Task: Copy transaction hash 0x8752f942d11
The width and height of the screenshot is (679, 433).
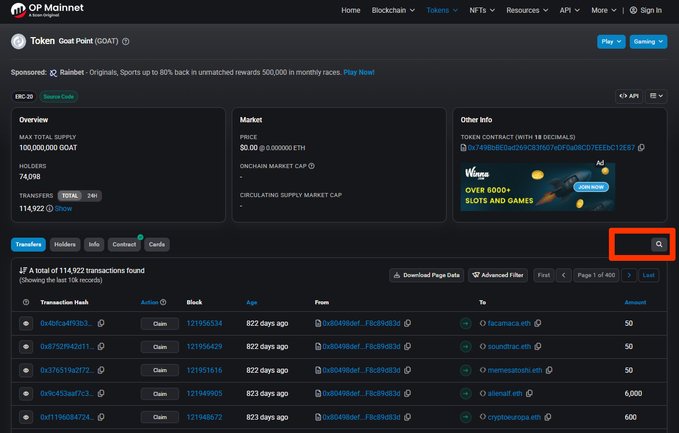Action: pos(101,346)
